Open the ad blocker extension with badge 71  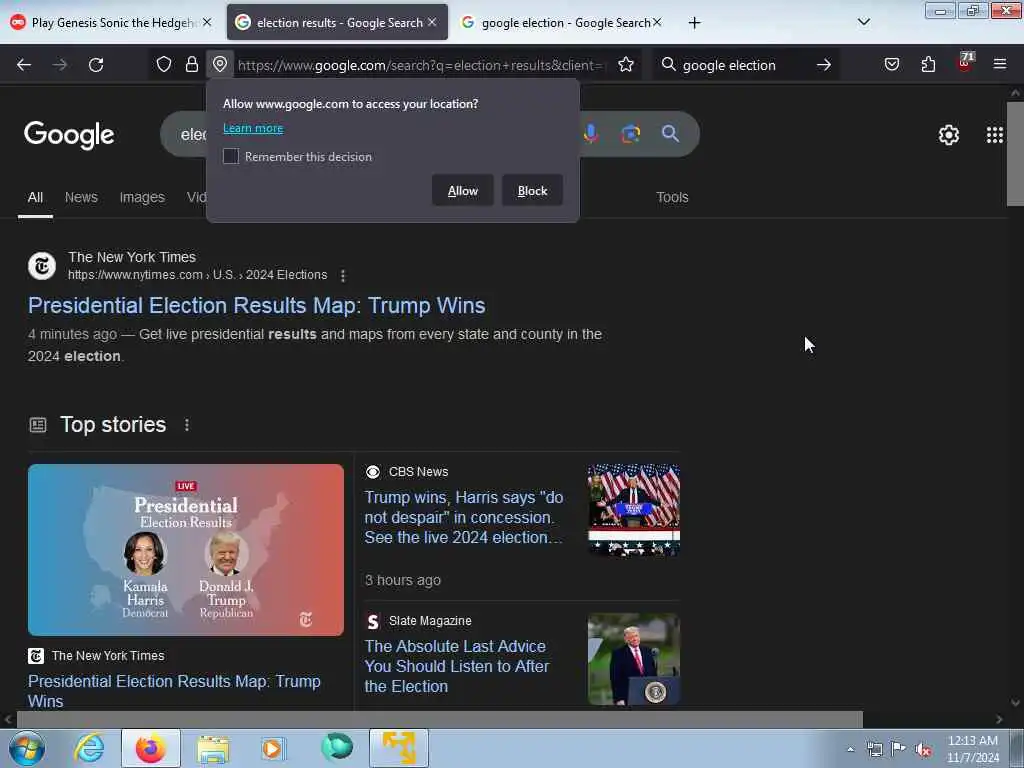[965, 63]
